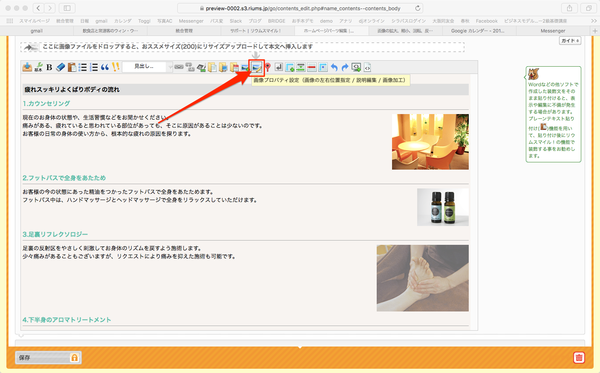Image resolution: width=600 pixels, height=373 pixels.
Task: Insert a horizontal rule with red line icon
Action: pos(312,67)
